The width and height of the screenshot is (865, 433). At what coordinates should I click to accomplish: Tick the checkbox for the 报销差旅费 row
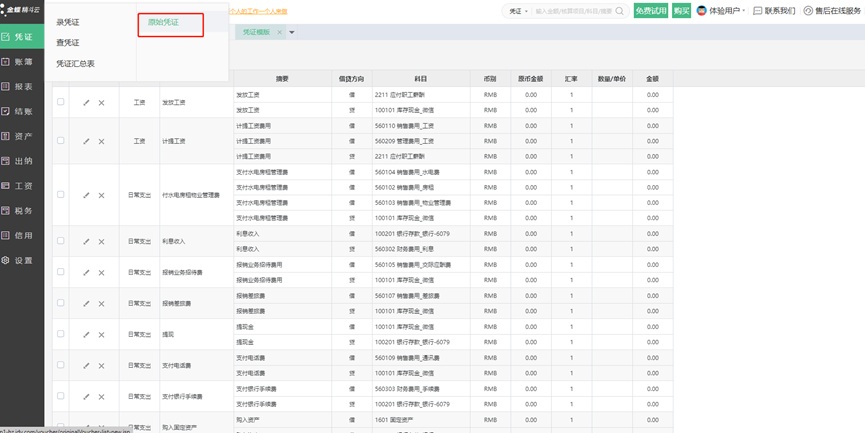(x=61, y=303)
